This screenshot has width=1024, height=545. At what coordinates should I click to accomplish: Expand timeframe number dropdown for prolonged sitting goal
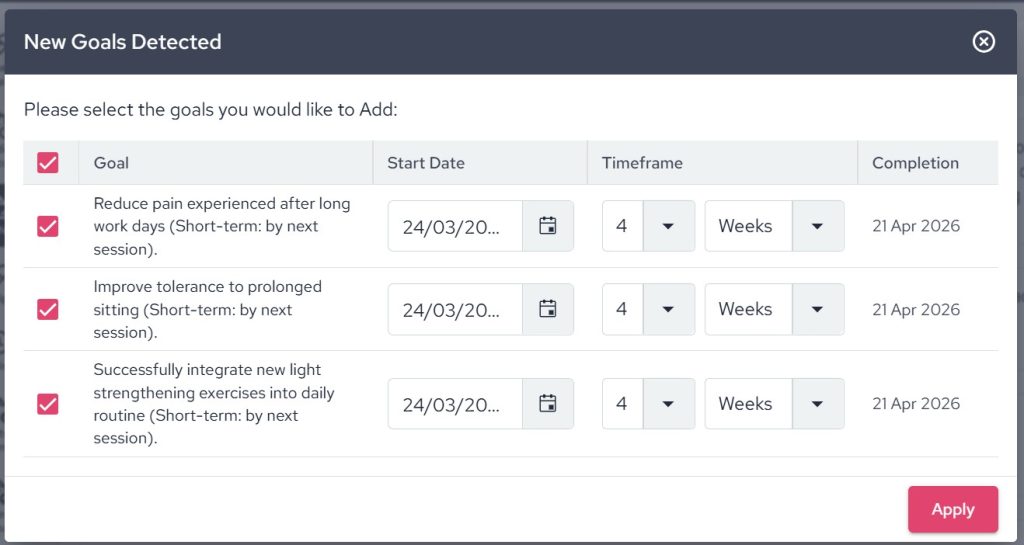[669, 309]
